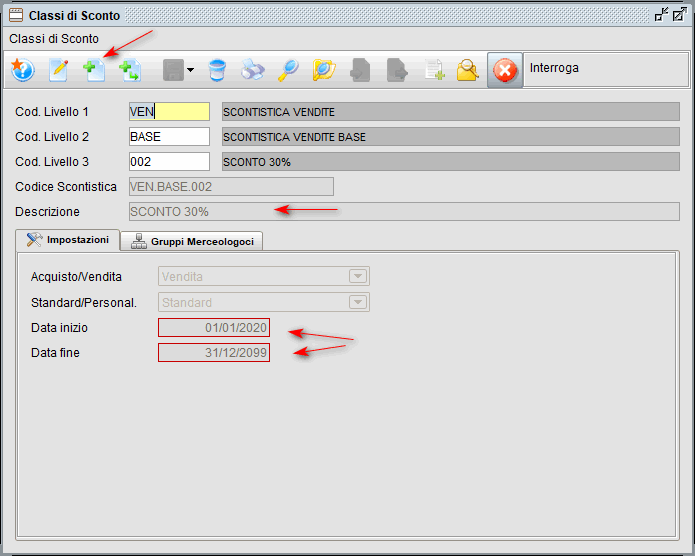Screen dimensions: 695x556
Task: Click the edit pencil document icon
Action: coord(59,70)
